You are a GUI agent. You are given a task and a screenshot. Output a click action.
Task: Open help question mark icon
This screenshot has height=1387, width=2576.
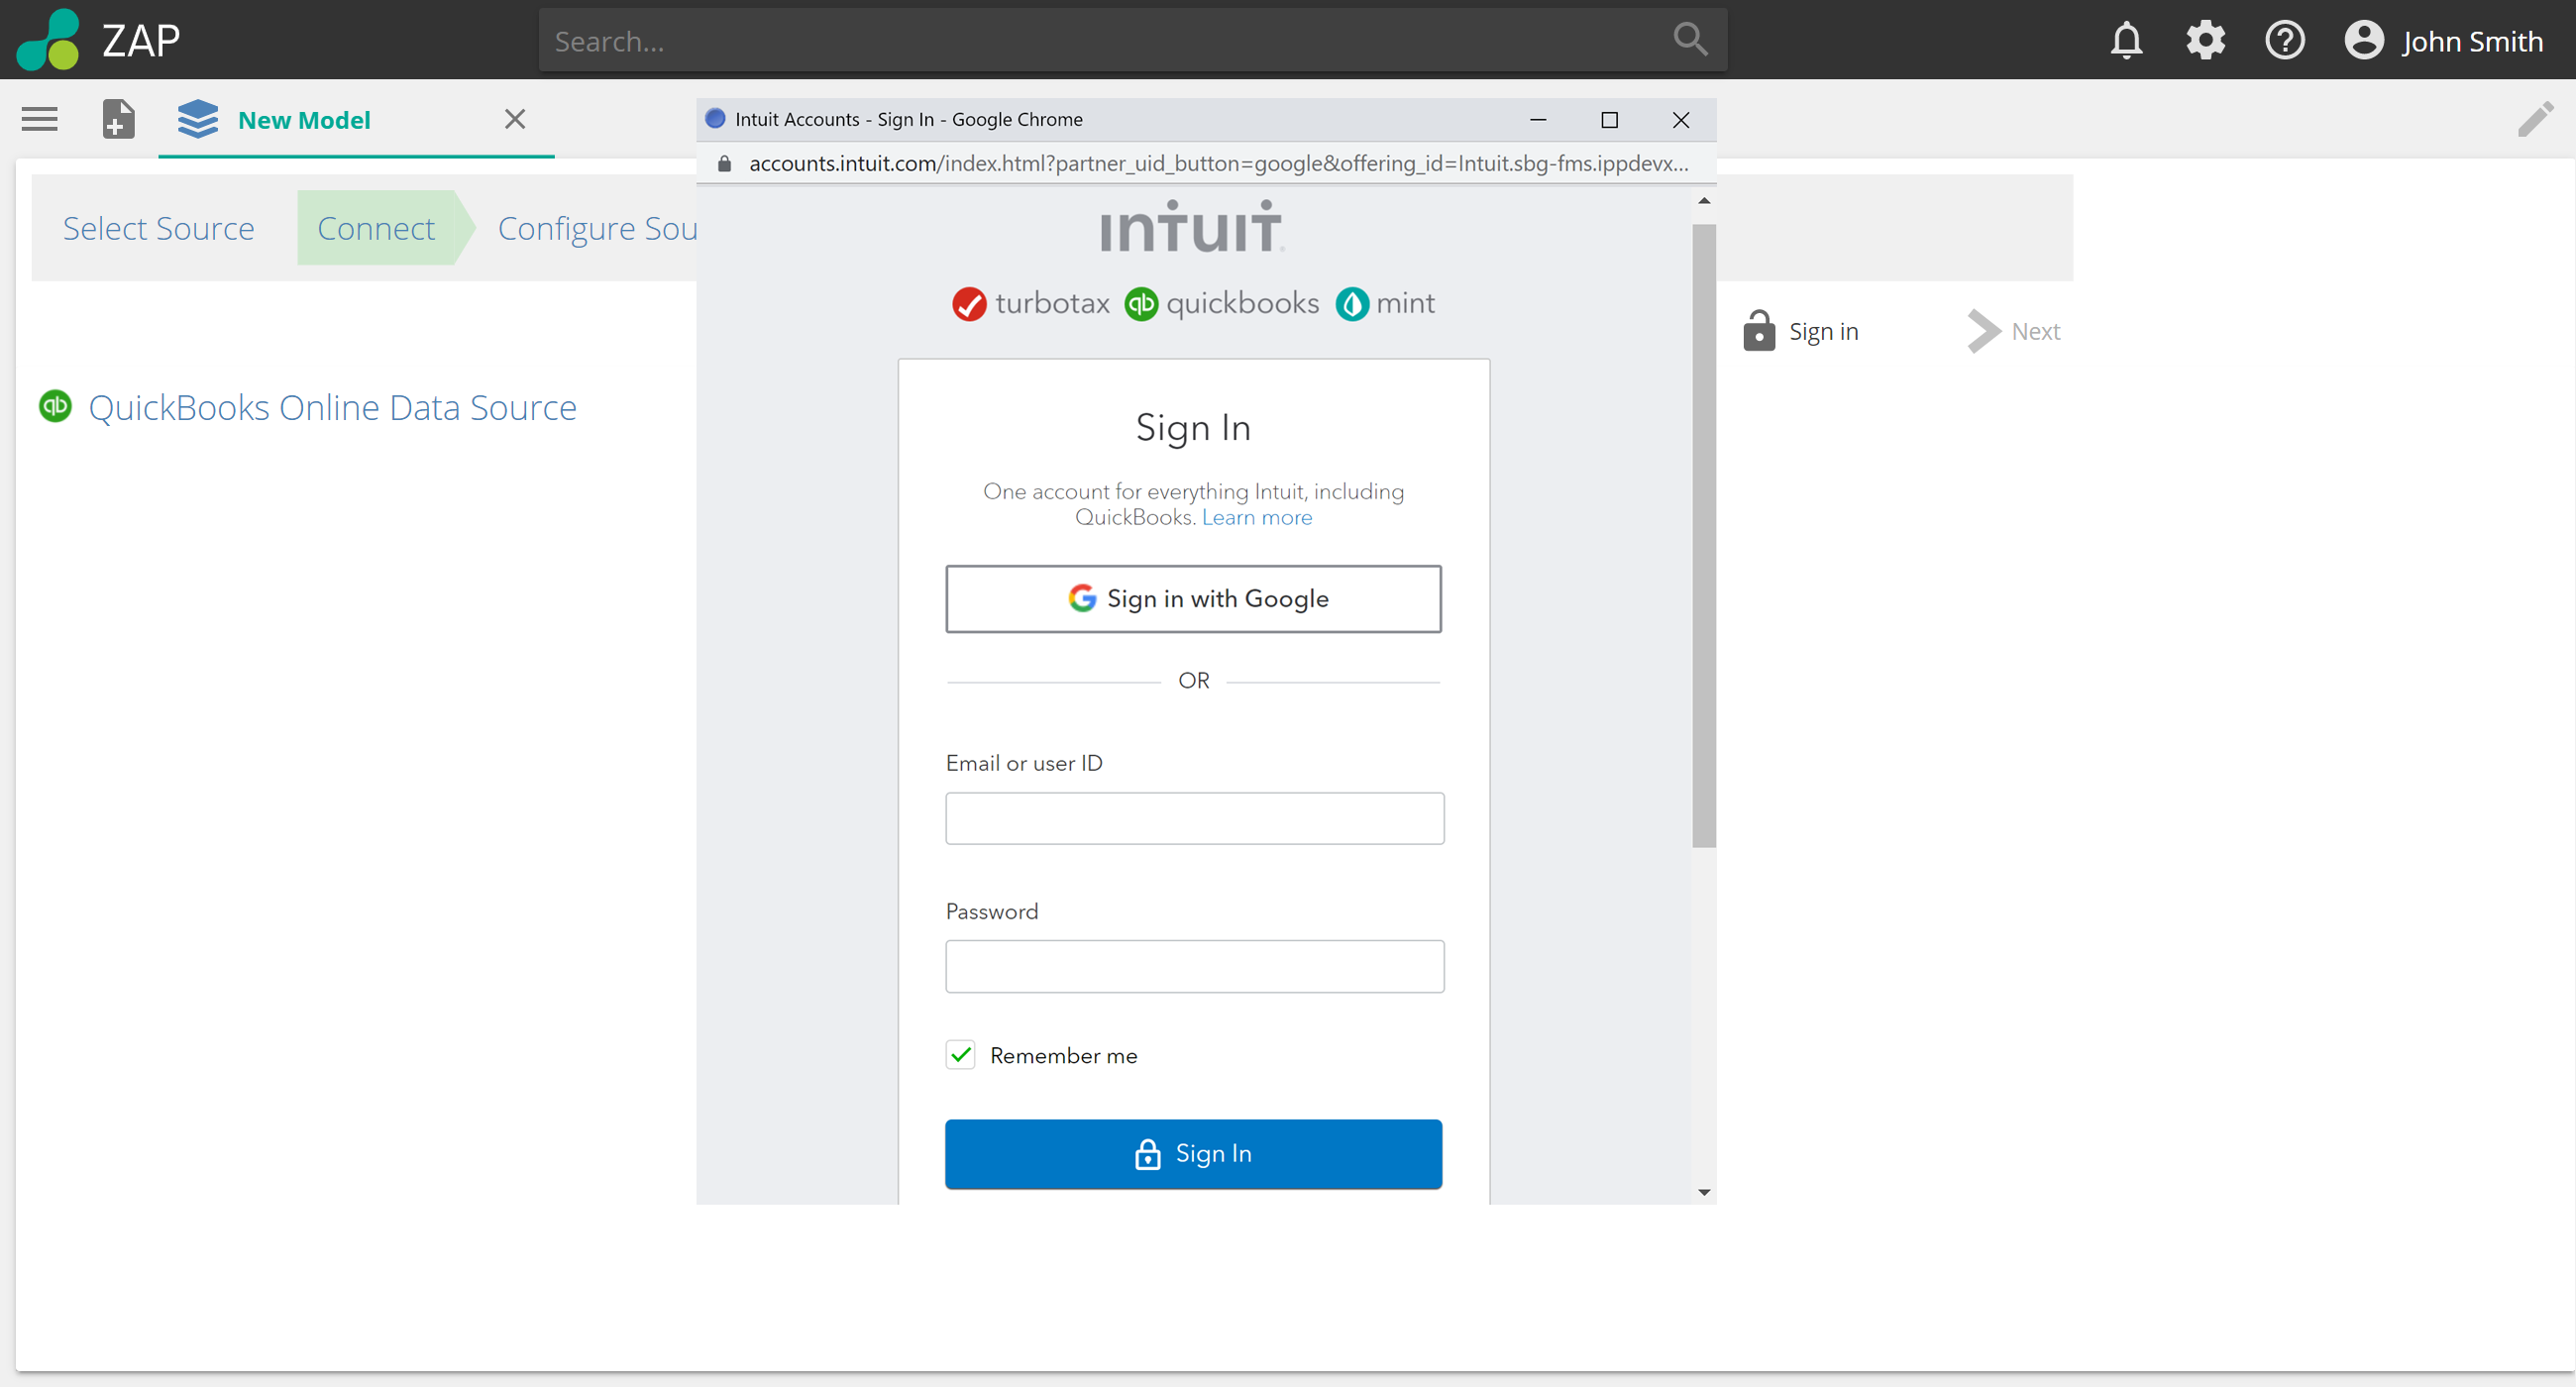(2285, 41)
